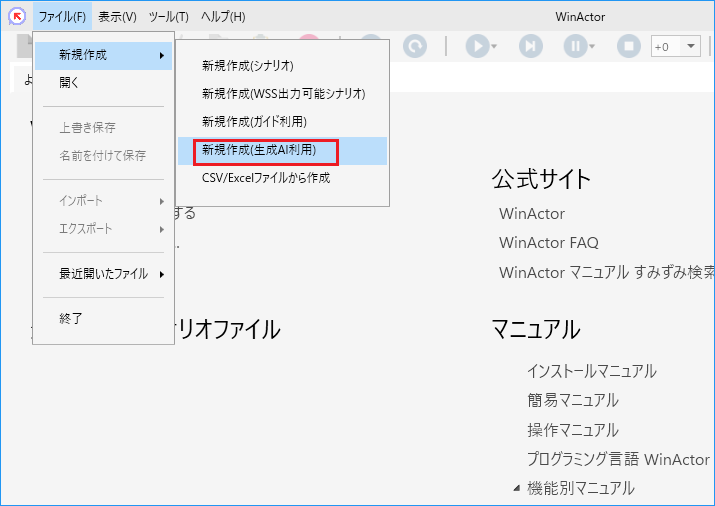Select 新規作成(シナリオ) from the submenu

(282, 66)
